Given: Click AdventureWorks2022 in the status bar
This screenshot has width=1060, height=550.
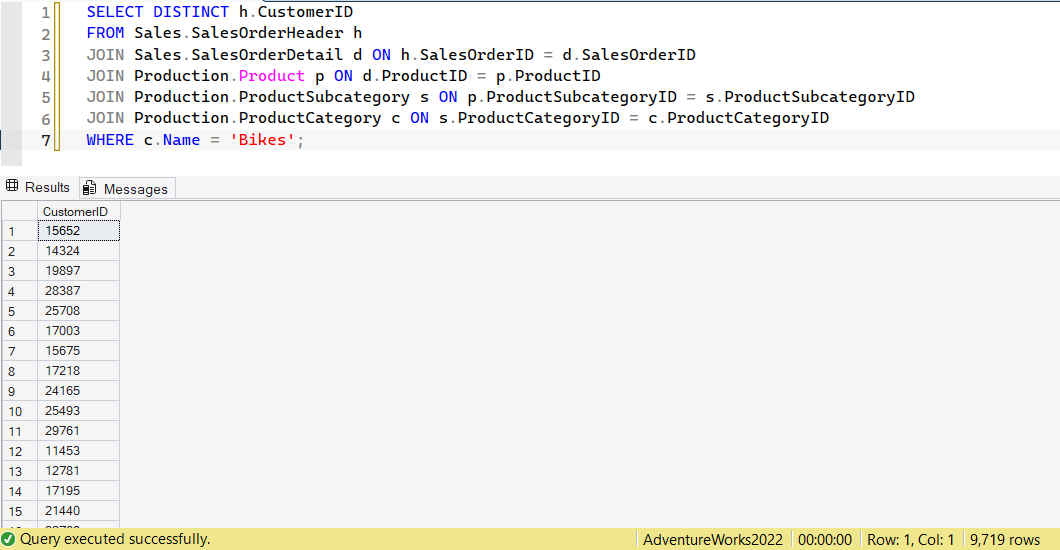Looking at the screenshot, I should [x=713, y=540].
